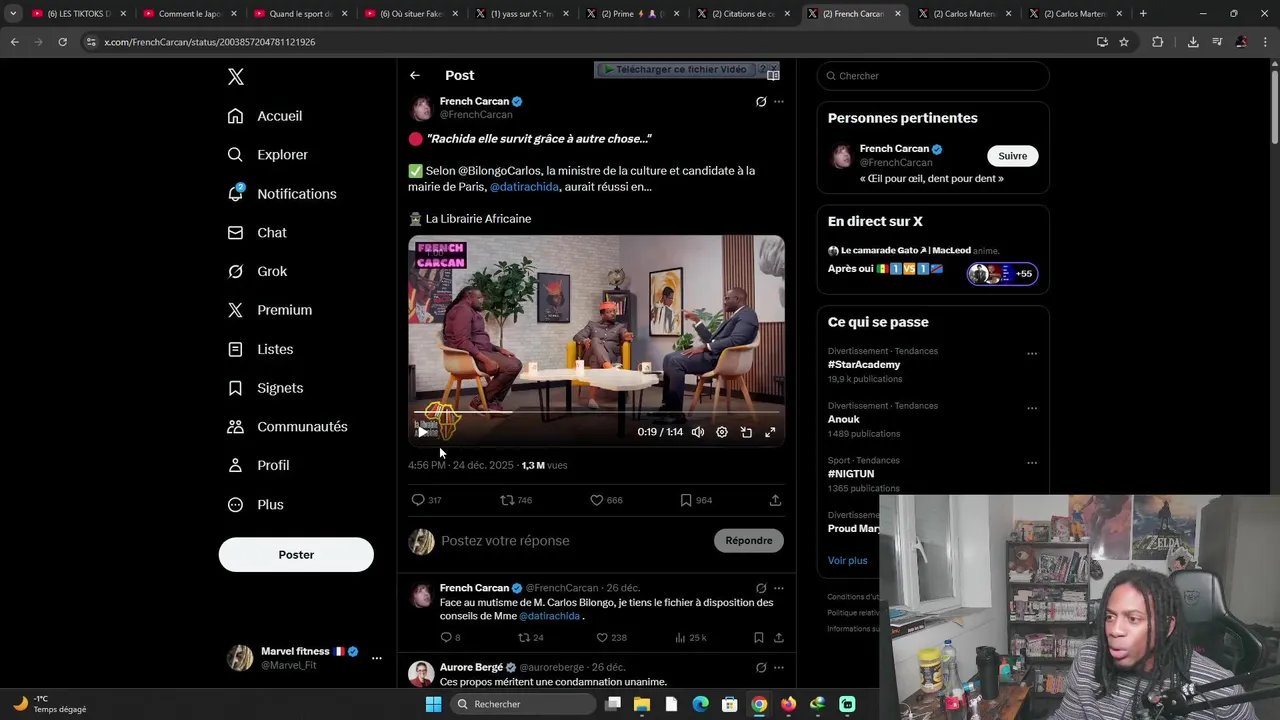Open options for #StarAcademy trend

point(1032,354)
